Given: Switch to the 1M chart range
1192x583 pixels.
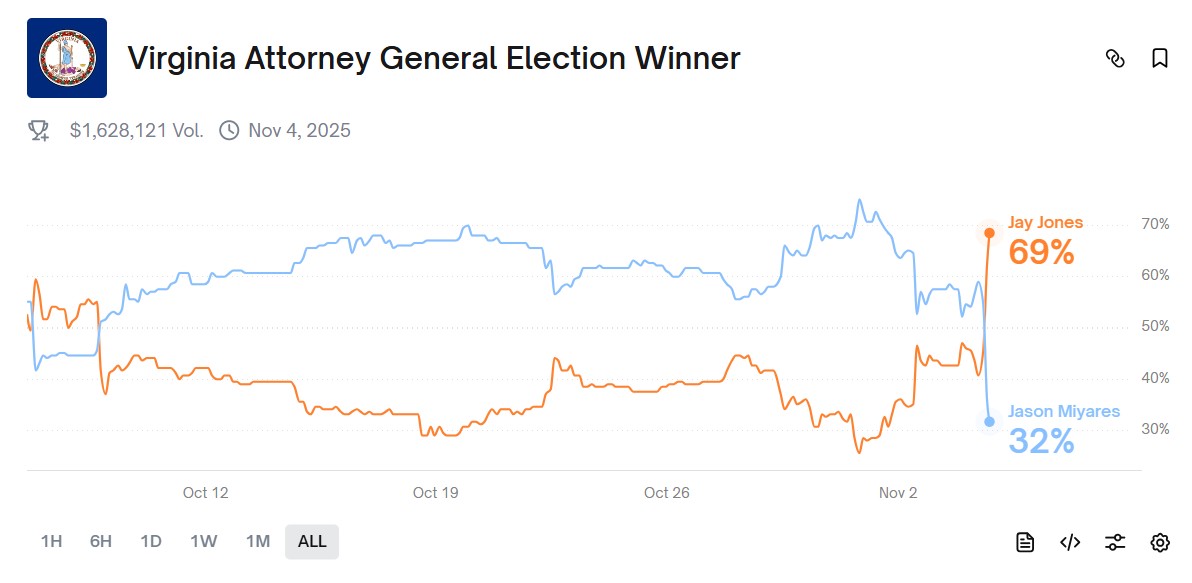Looking at the screenshot, I should [257, 541].
